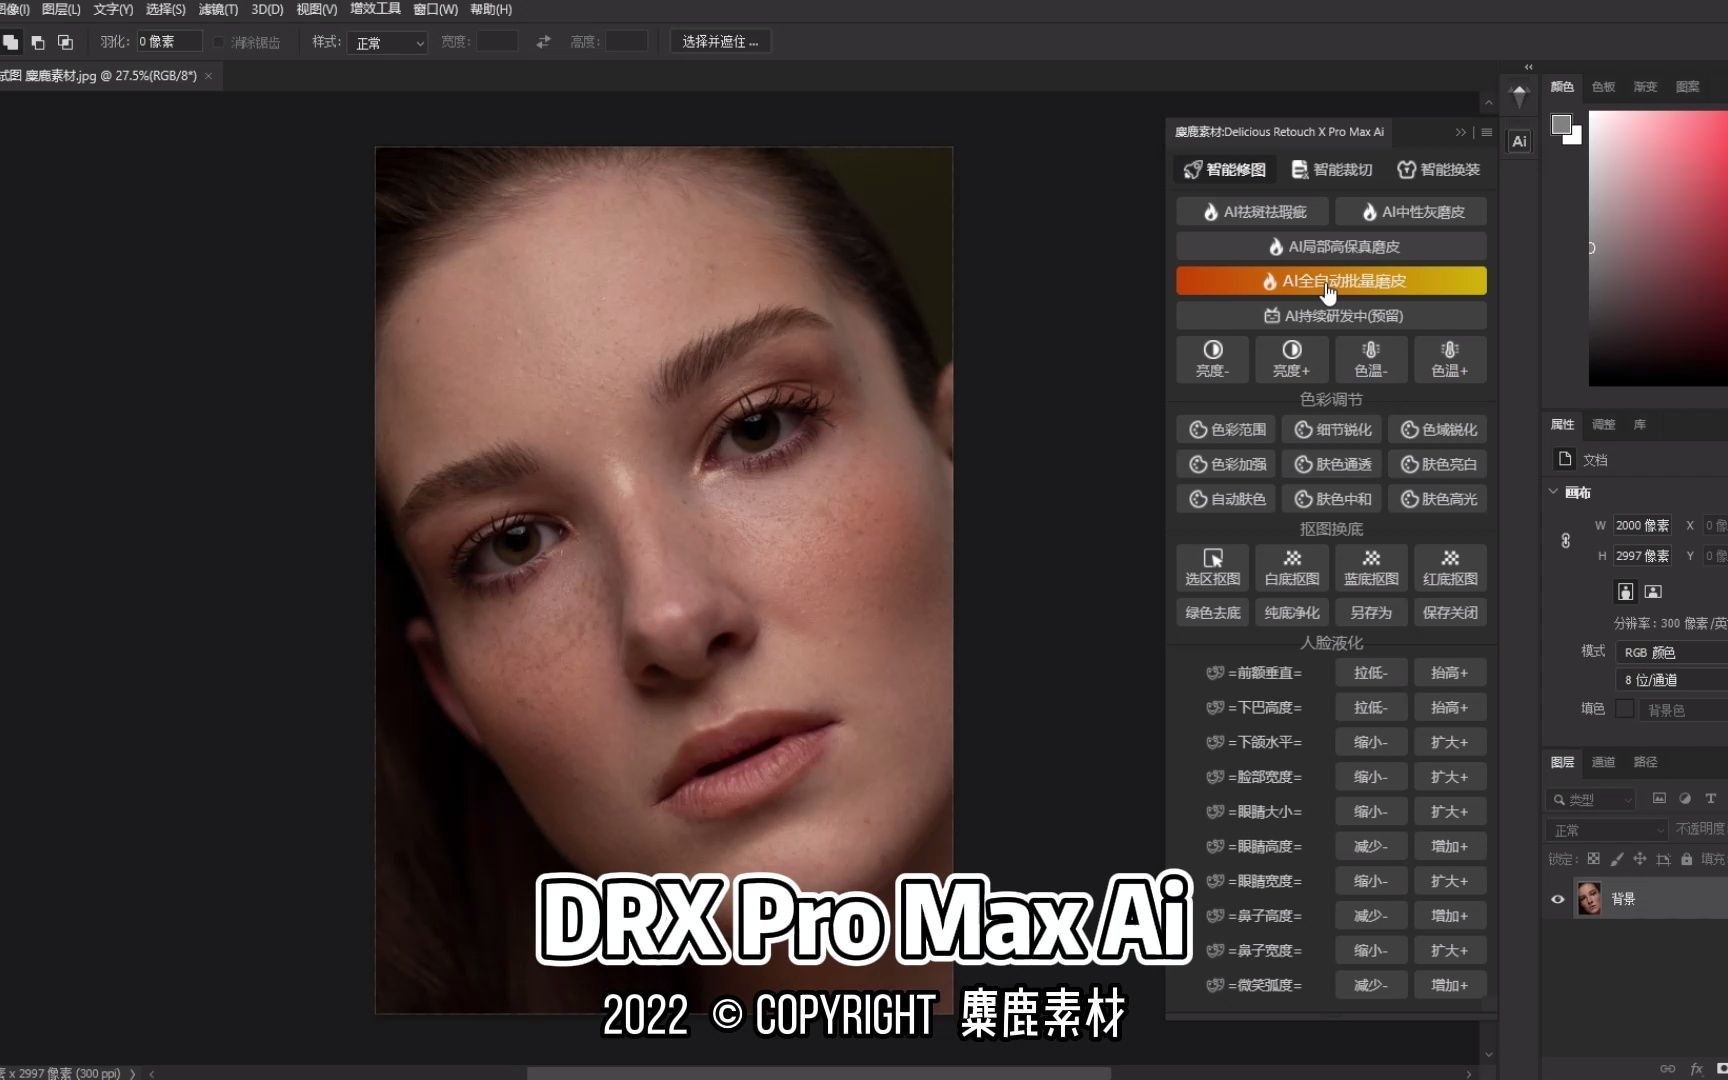Click the 细节锐化 color tool
This screenshot has width=1728, height=1080.
[x=1331, y=429]
